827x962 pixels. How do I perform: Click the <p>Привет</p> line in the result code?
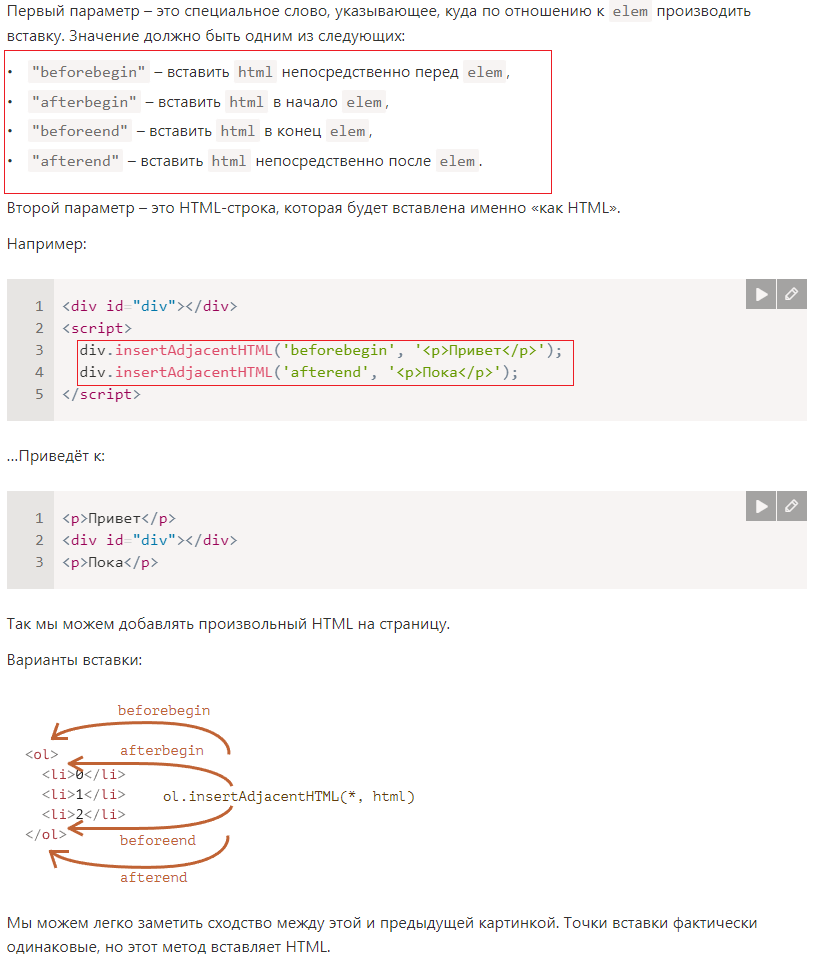point(119,518)
